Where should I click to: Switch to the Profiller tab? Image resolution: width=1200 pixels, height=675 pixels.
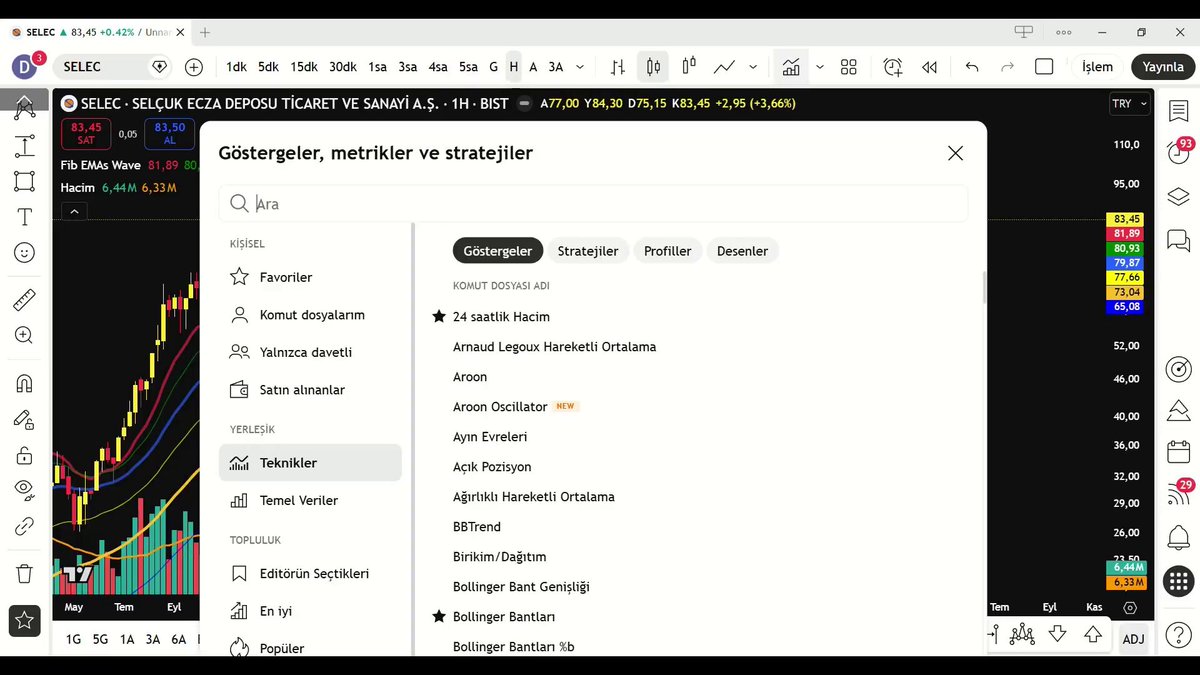pyautogui.click(x=667, y=251)
